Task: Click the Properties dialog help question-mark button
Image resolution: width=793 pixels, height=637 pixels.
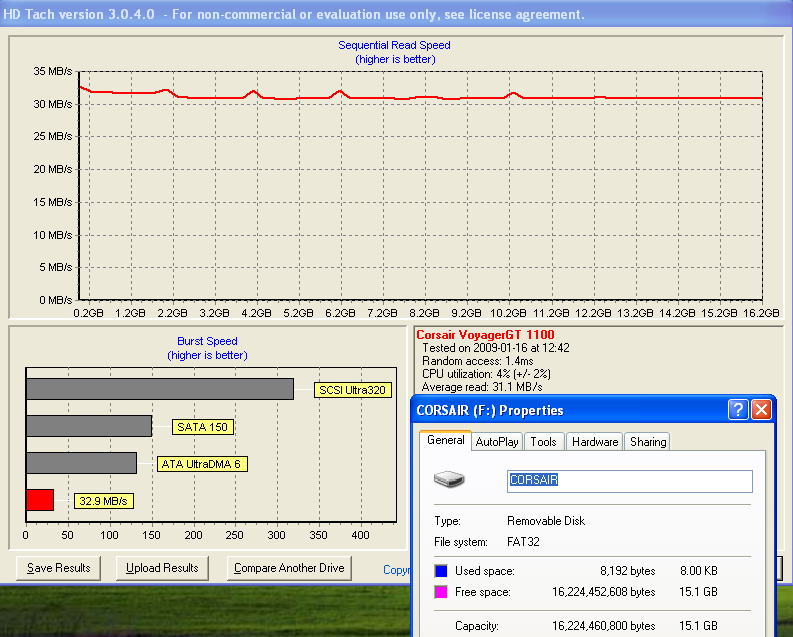Action: (738, 410)
